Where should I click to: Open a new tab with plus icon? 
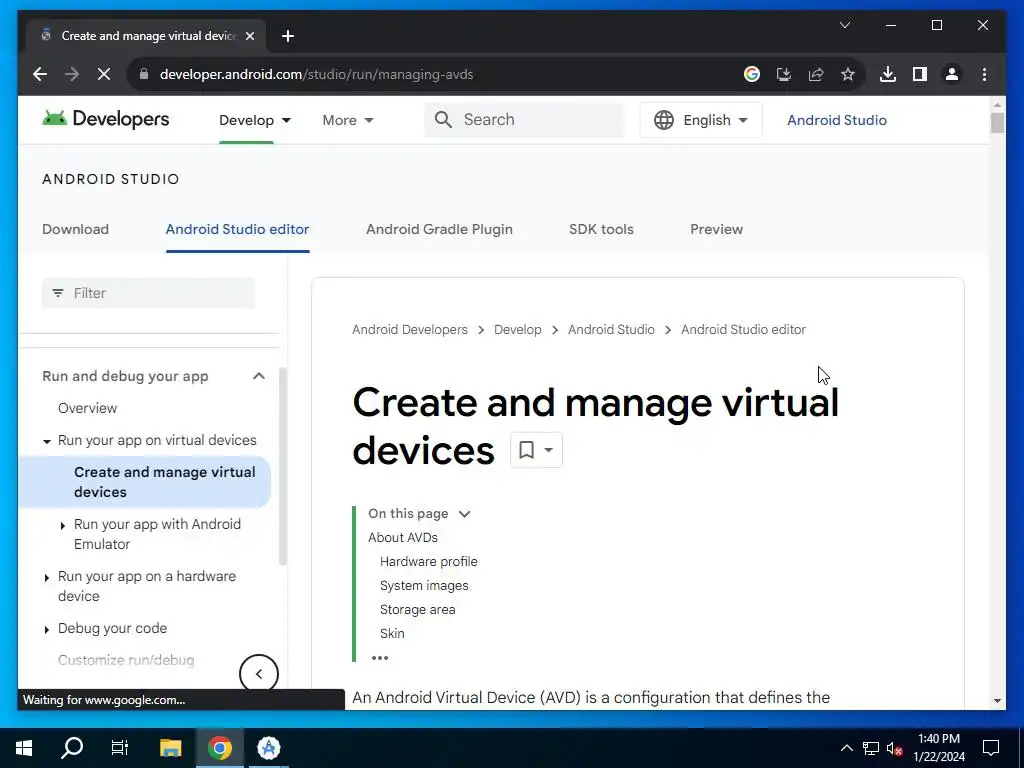288,36
